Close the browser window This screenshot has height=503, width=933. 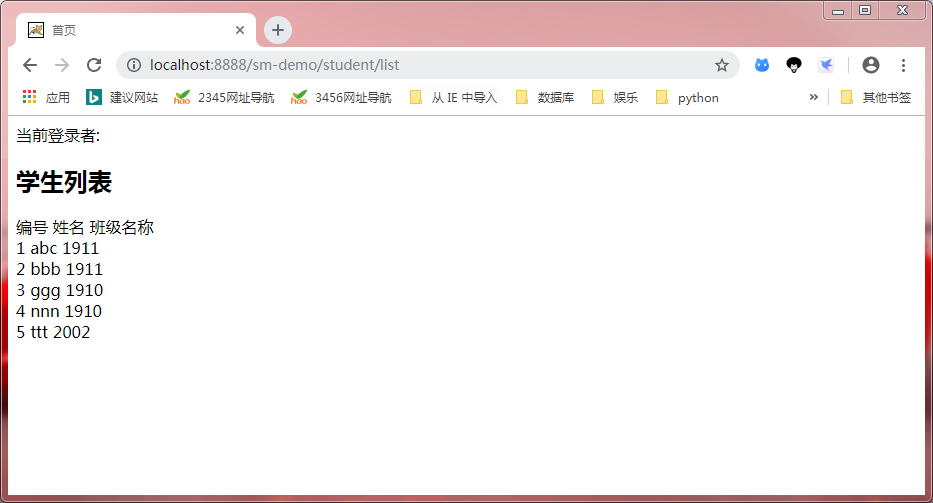tap(903, 10)
